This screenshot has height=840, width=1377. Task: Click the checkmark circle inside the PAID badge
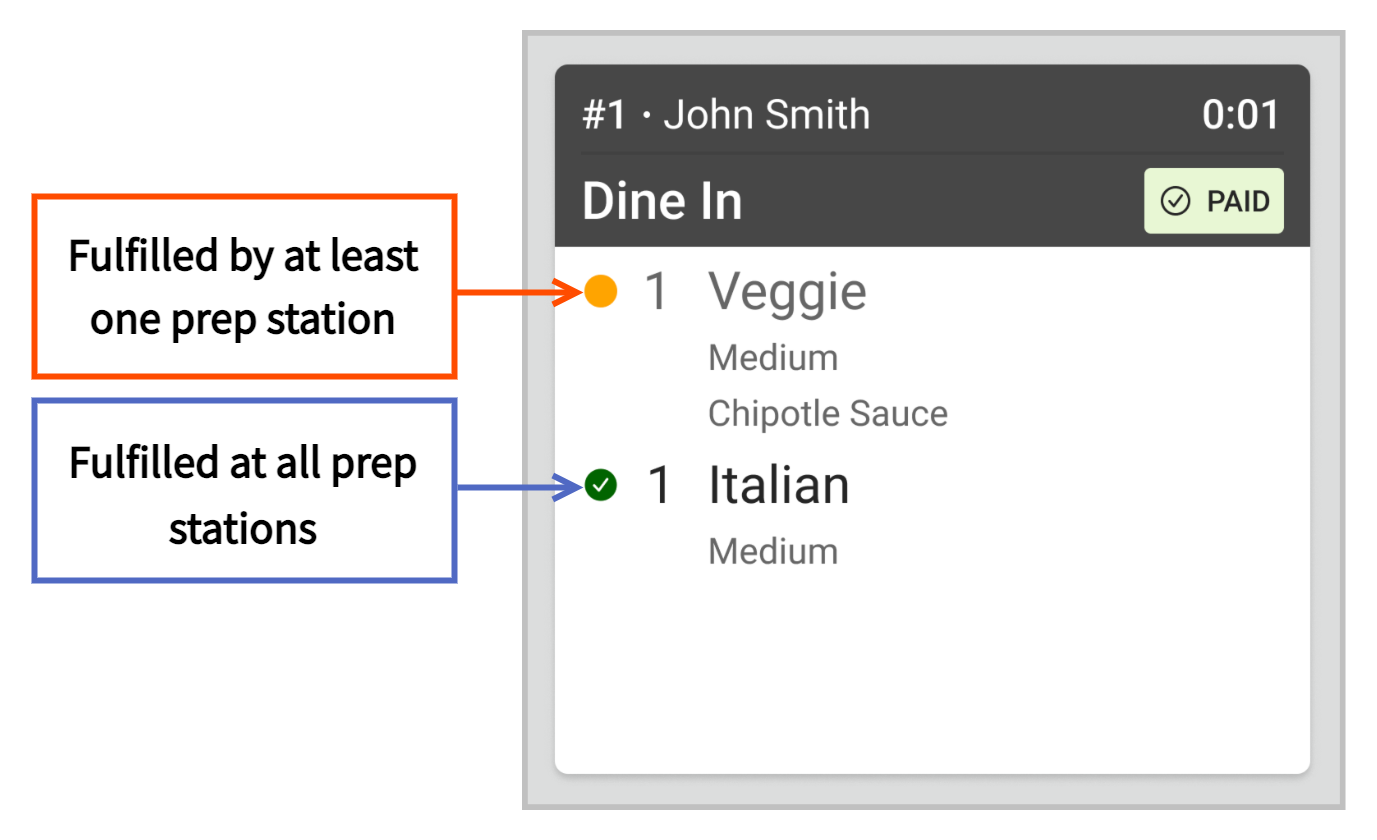[x=1174, y=201]
